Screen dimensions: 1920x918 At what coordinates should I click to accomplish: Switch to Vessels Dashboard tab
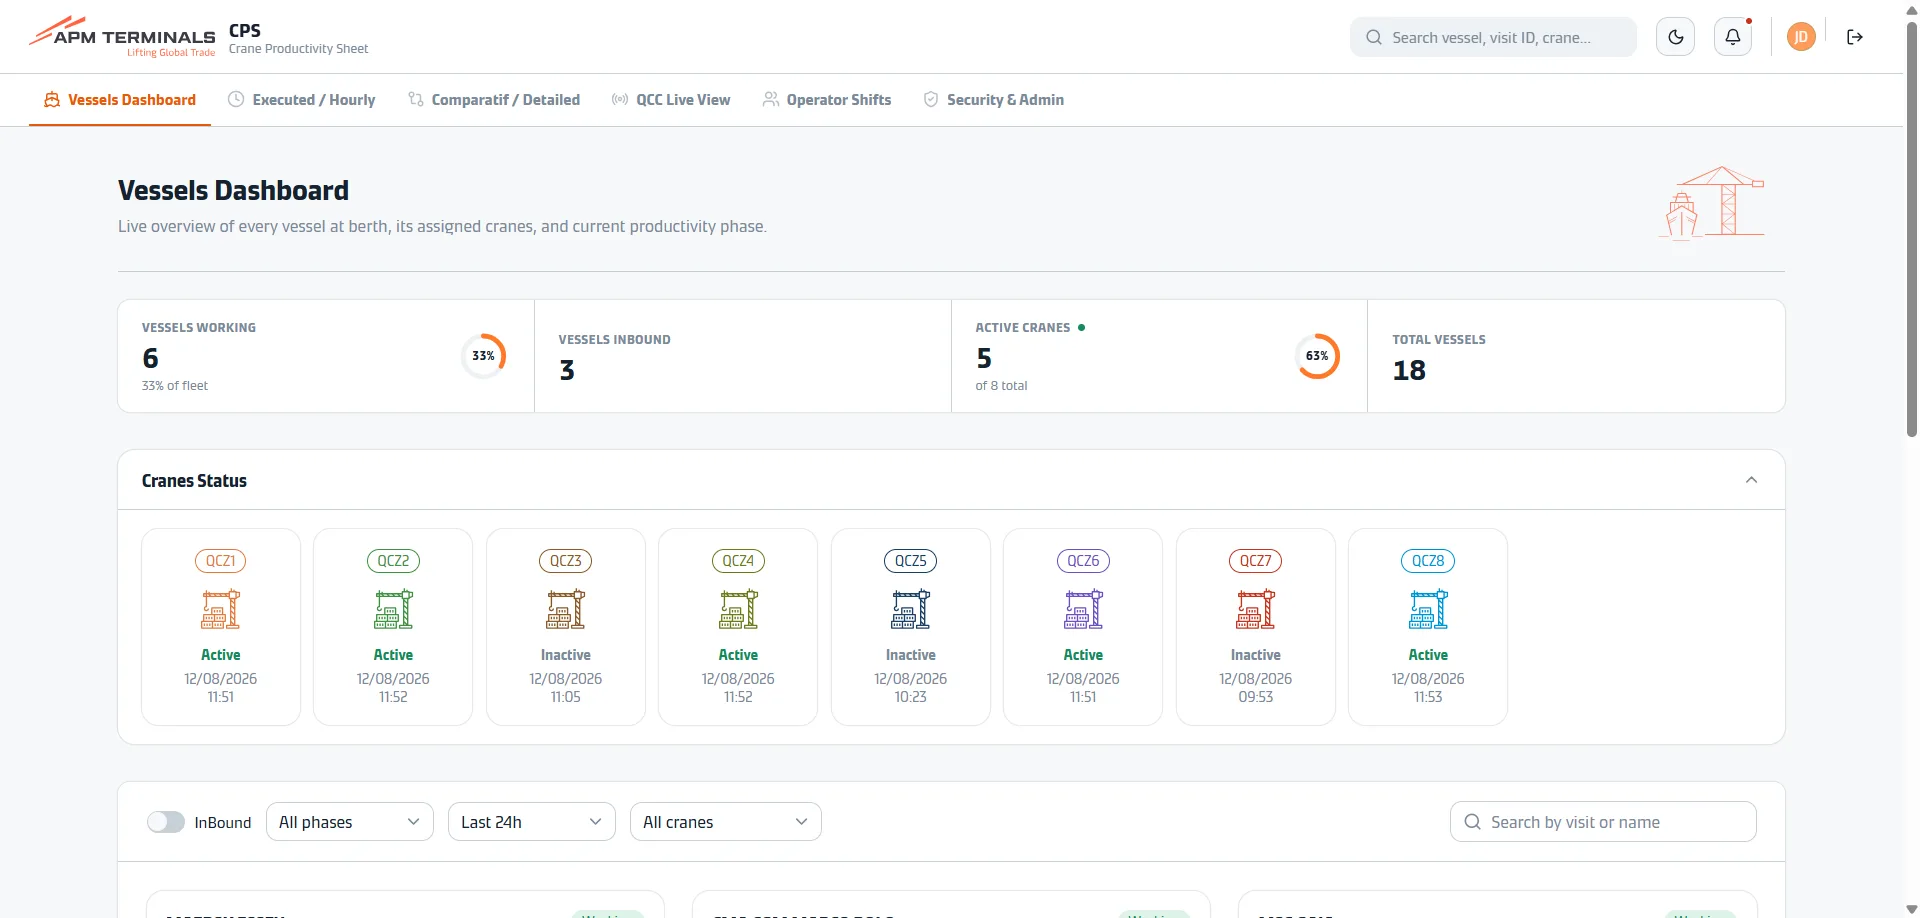tap(120, 100)
